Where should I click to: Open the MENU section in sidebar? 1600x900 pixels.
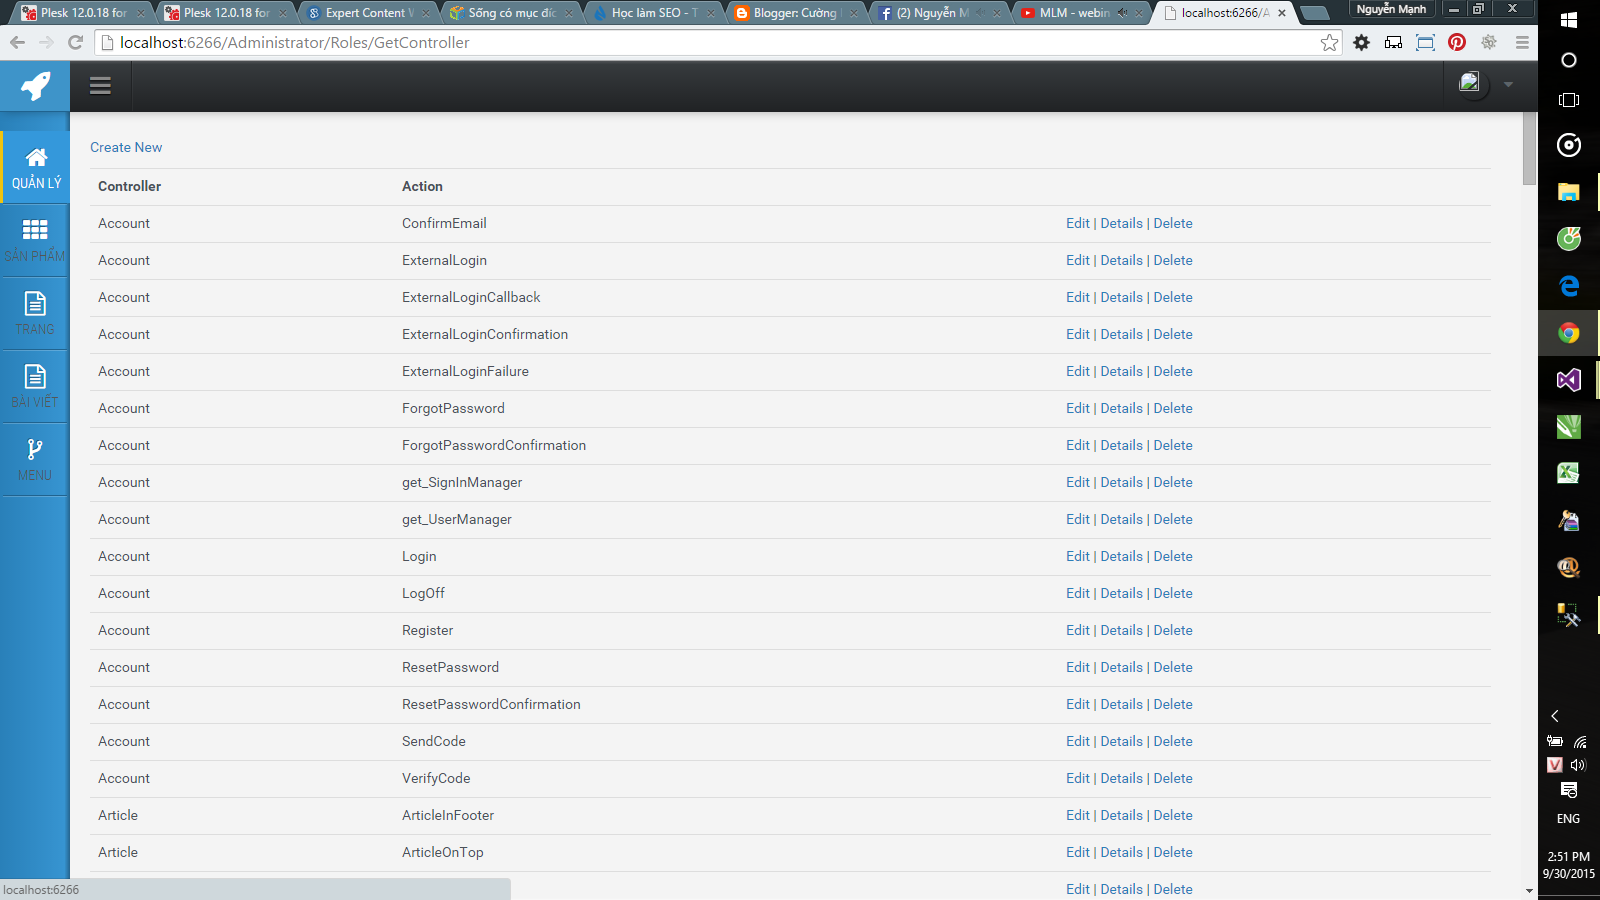click(35, 458)
